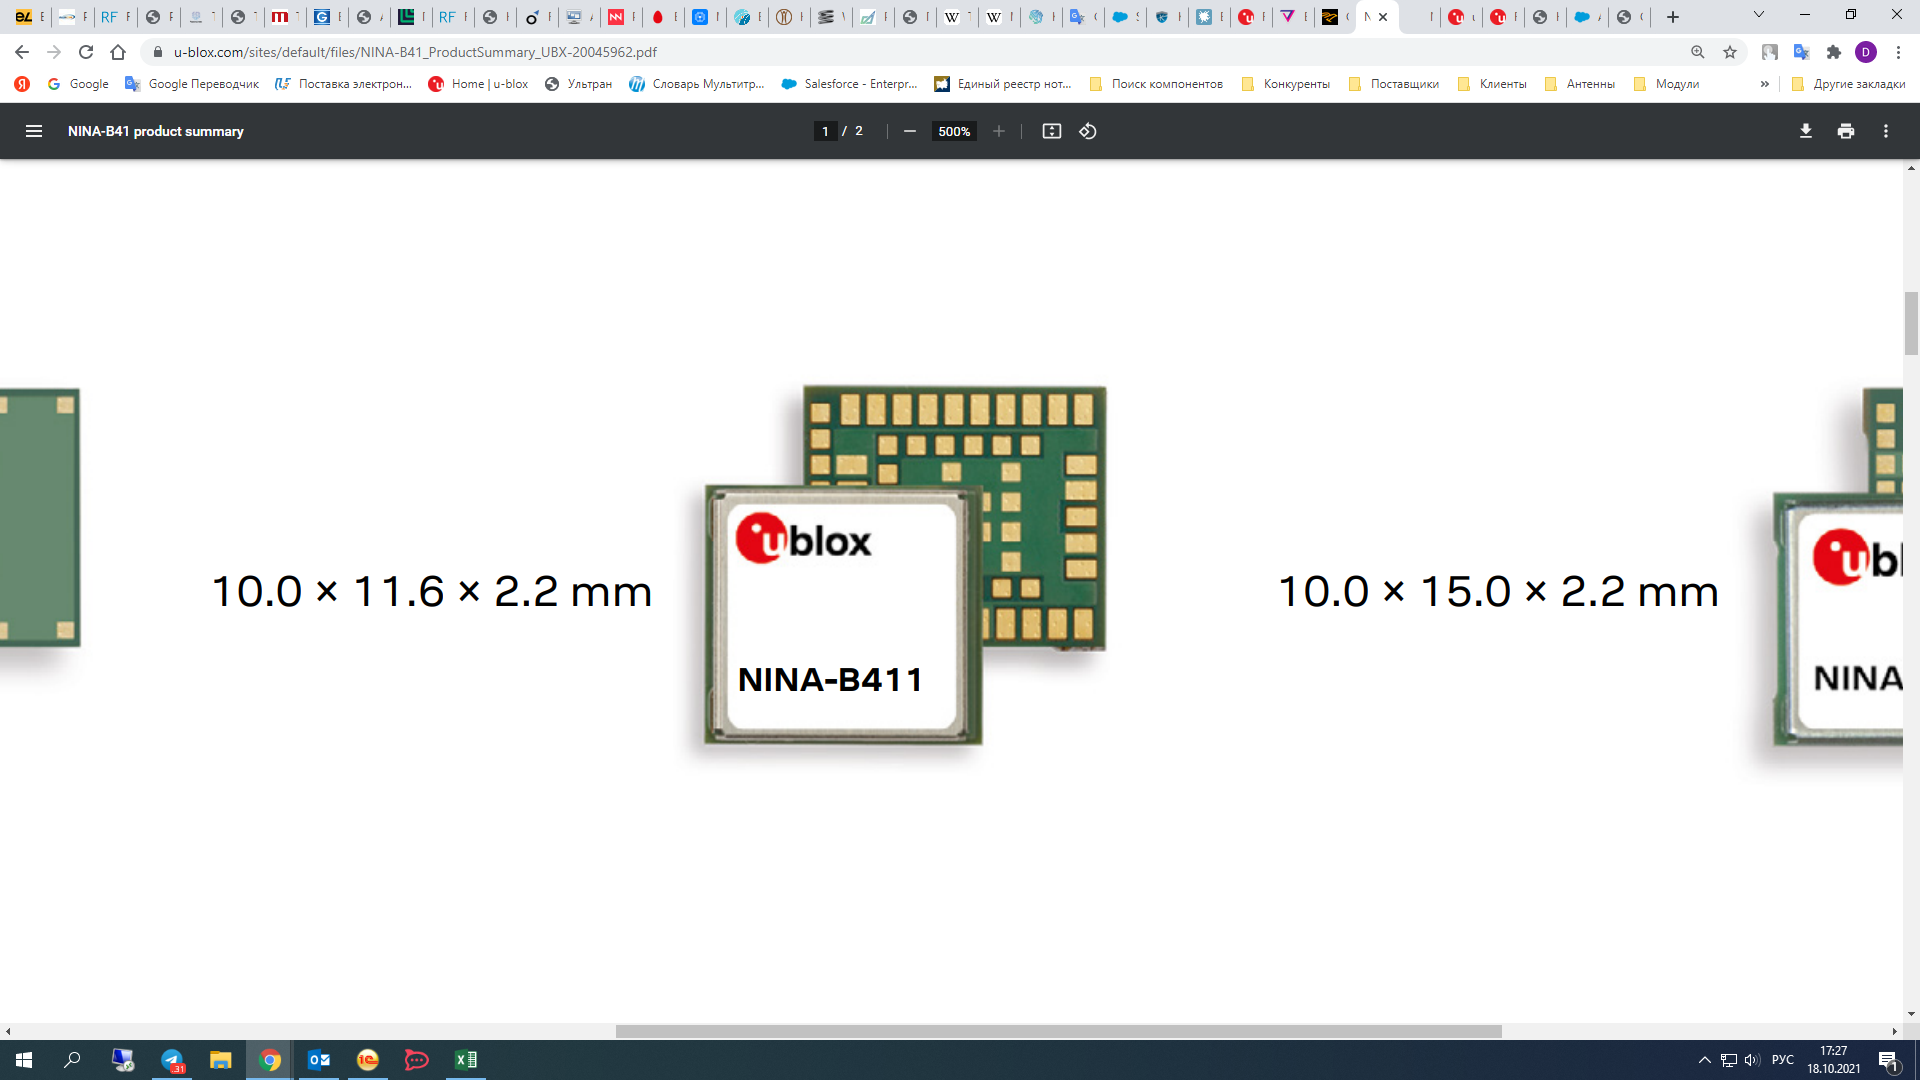Open the address bar zoom indicator
The height and width of the screenshot is (1080, 1920).
[1698, 52]
